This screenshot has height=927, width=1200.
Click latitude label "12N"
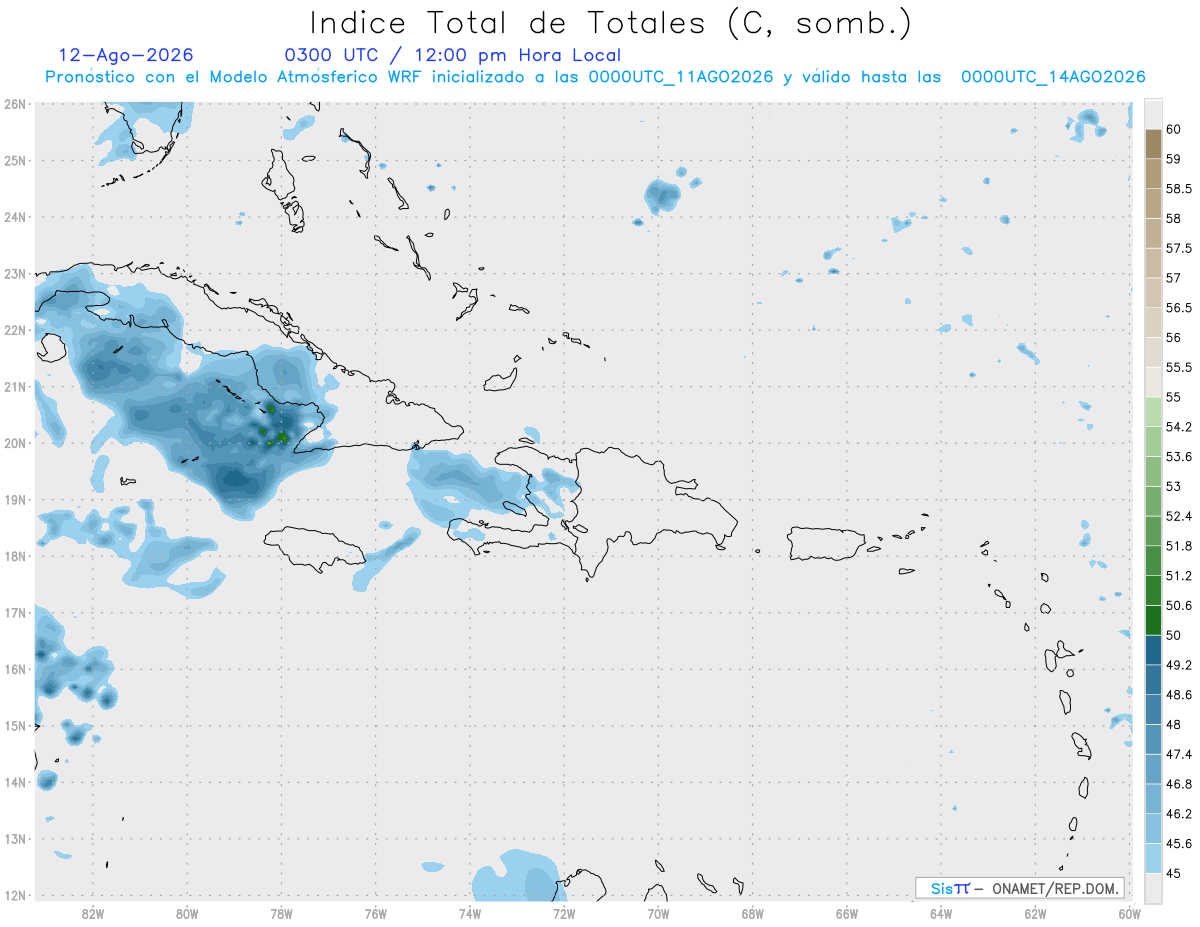coord(15,895)
